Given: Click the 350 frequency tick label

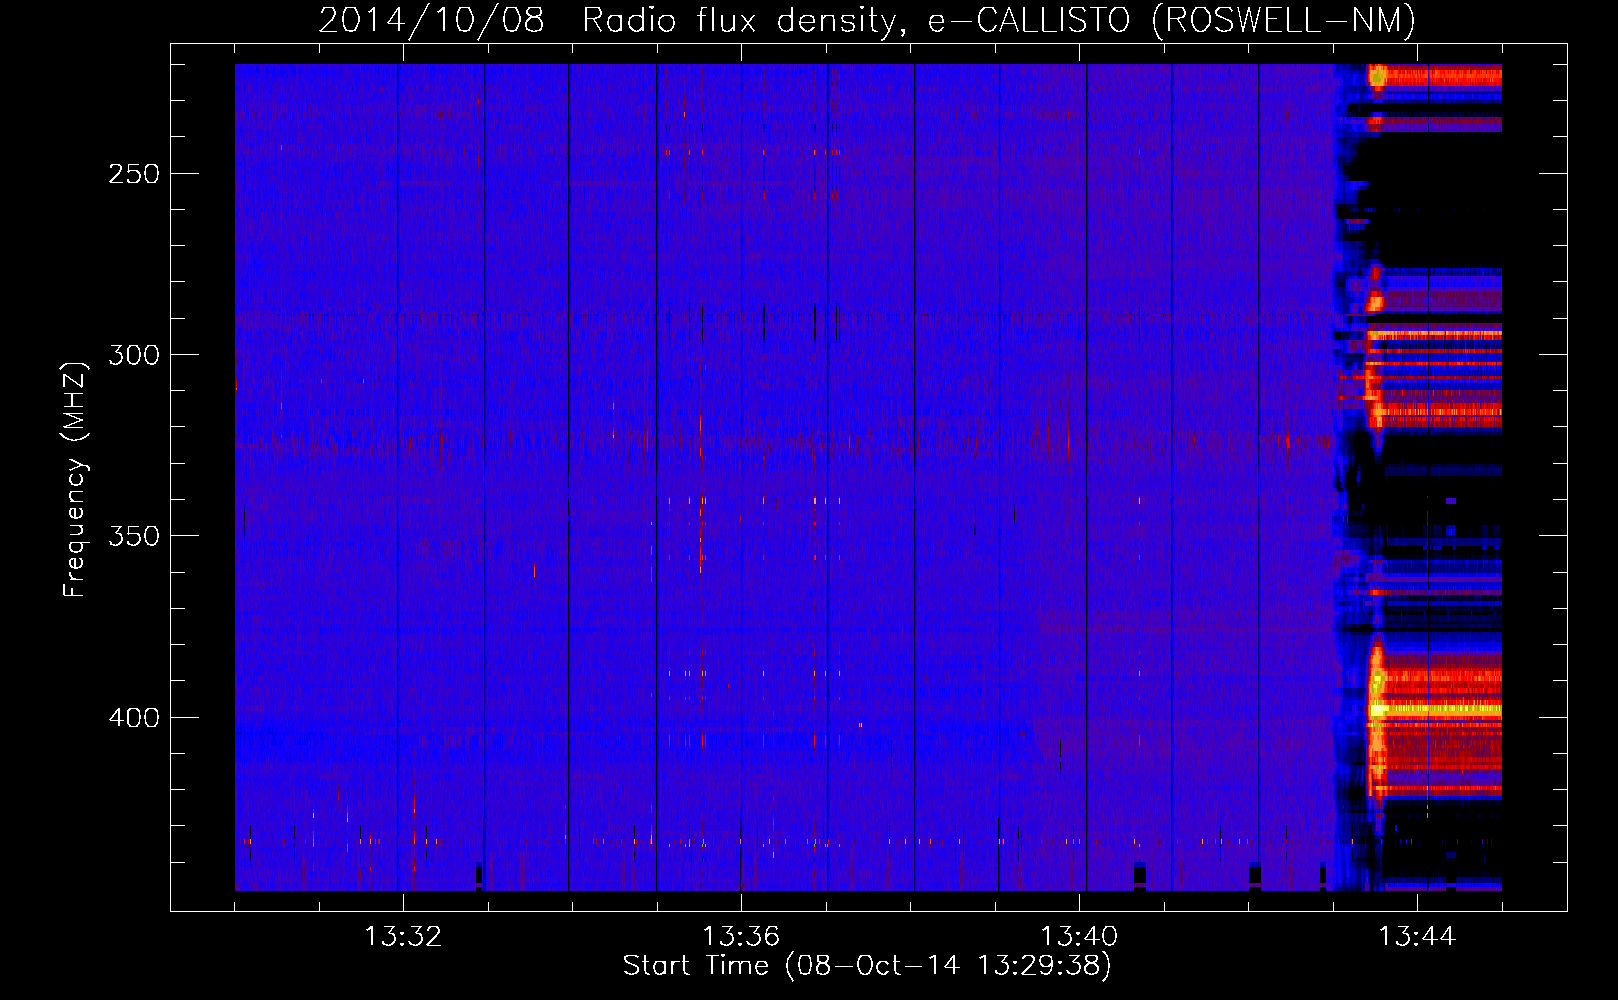Looking at the screenshot, I should (x=134, y=536).
